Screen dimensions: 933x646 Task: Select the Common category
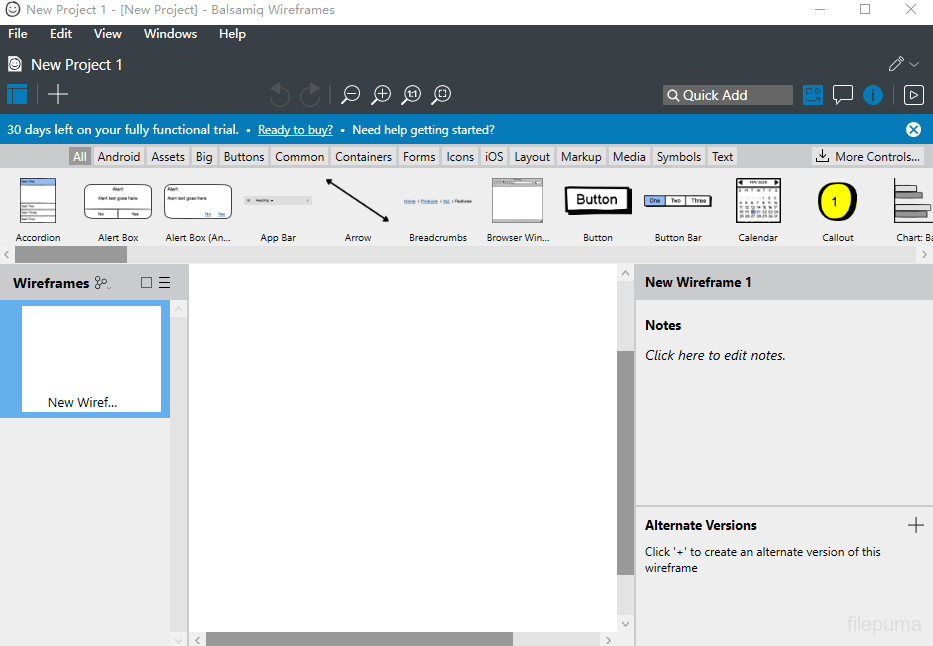pyautogui.click(x=299, y=156)
